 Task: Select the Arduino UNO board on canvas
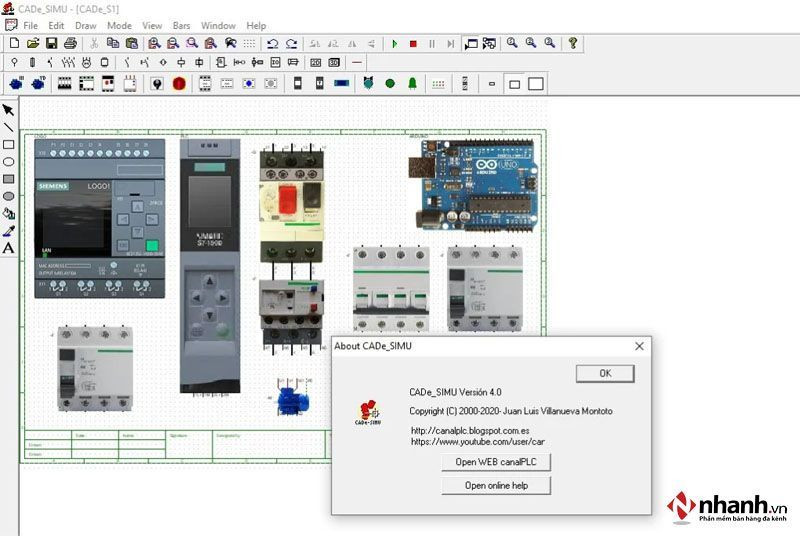473,185
